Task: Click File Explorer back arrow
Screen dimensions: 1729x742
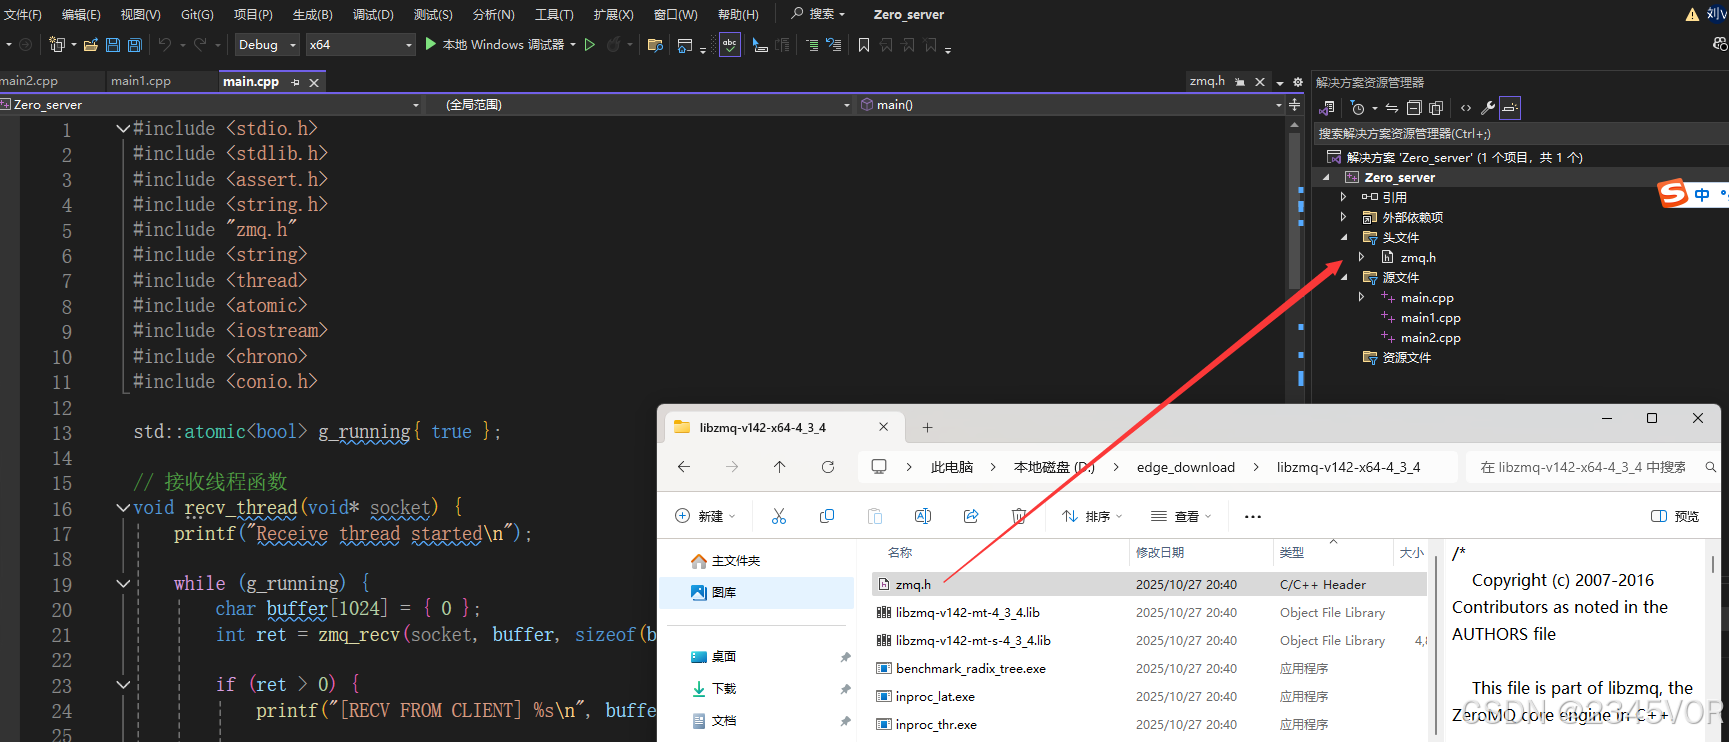Action: (684, 467)
